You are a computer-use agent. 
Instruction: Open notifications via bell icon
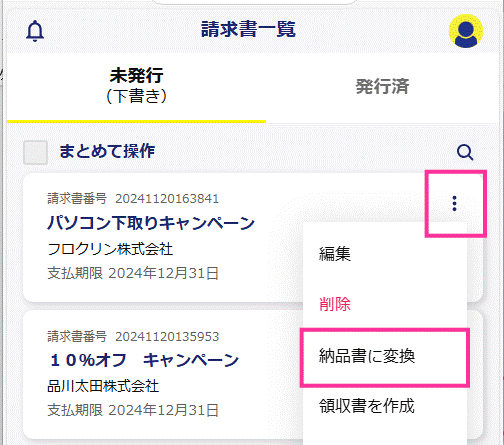[x=35, y=31]
